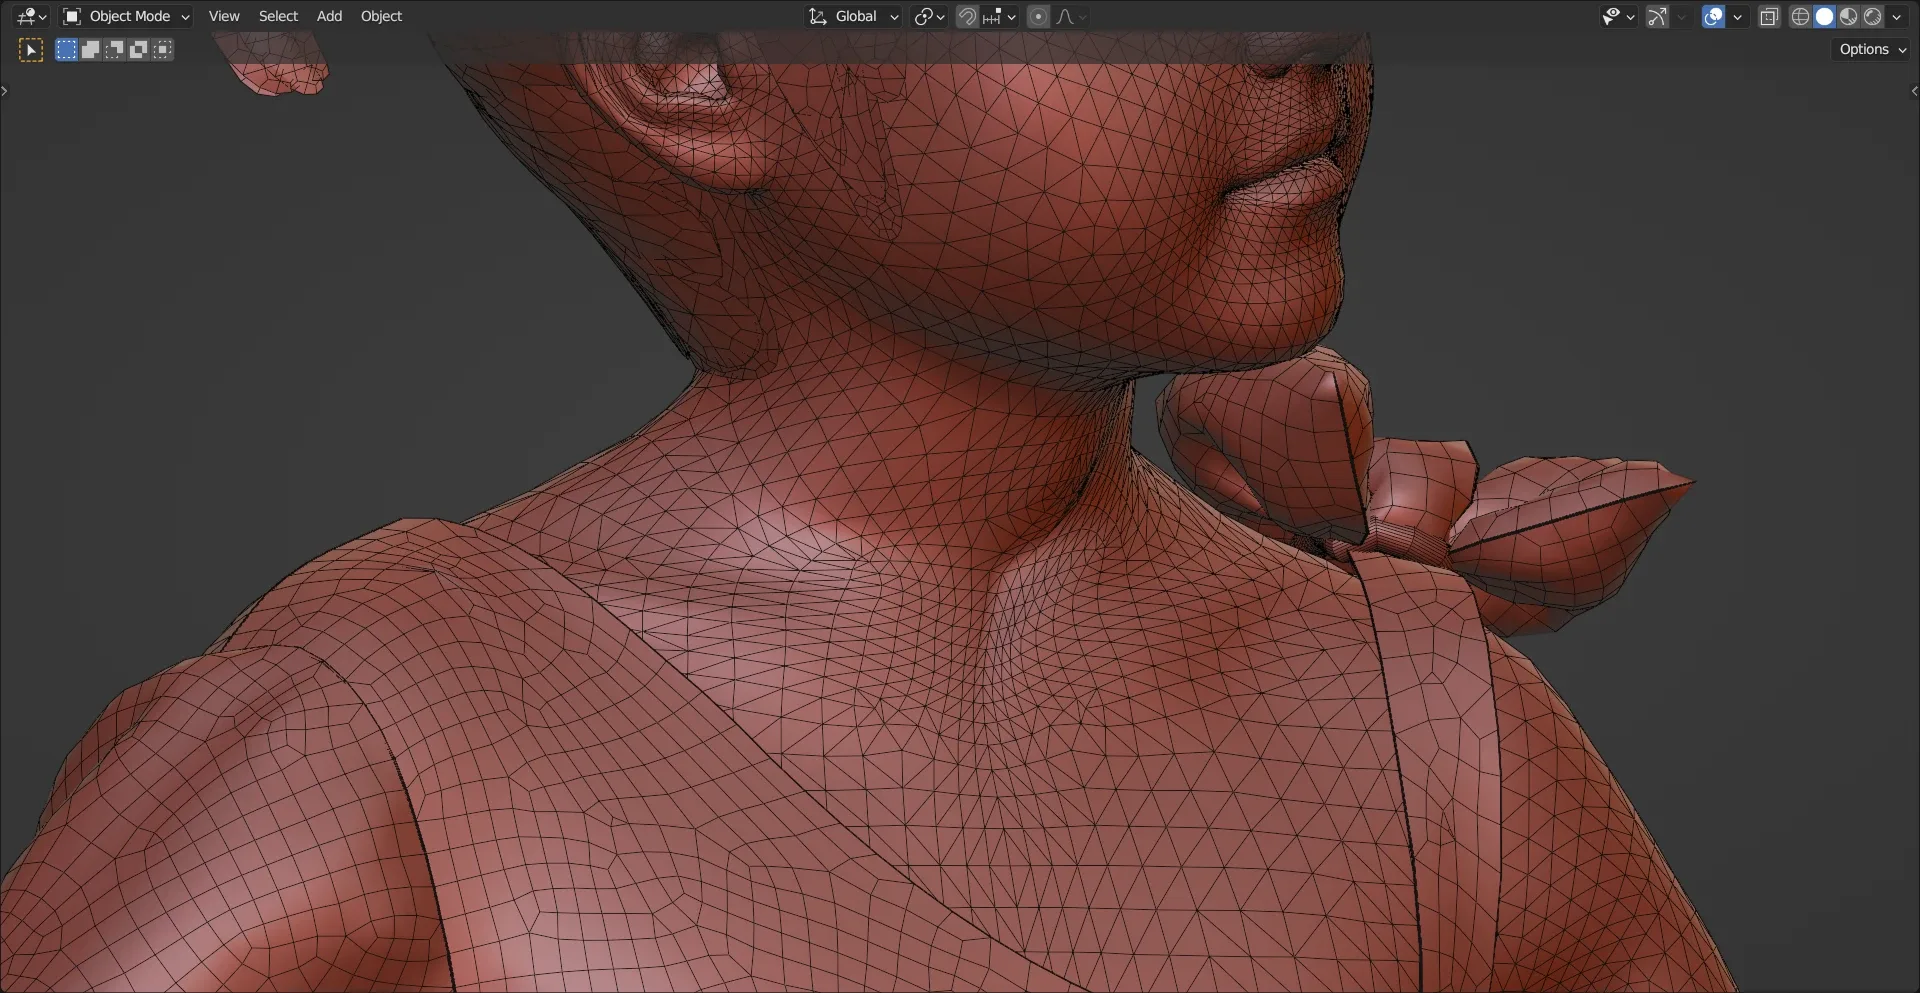Screen dimensions: 1920x993
Task: Open the Object menu
Action: click(x=381, y=16)
